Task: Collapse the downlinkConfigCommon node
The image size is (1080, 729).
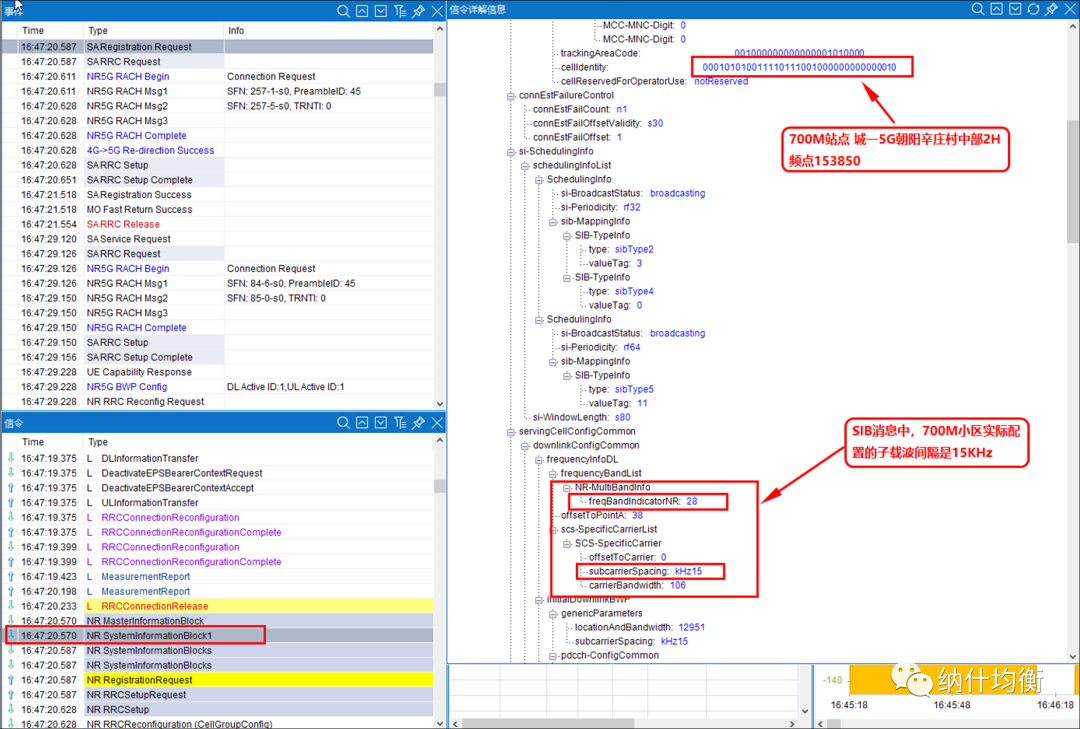Action: click(x=525, y=446)
